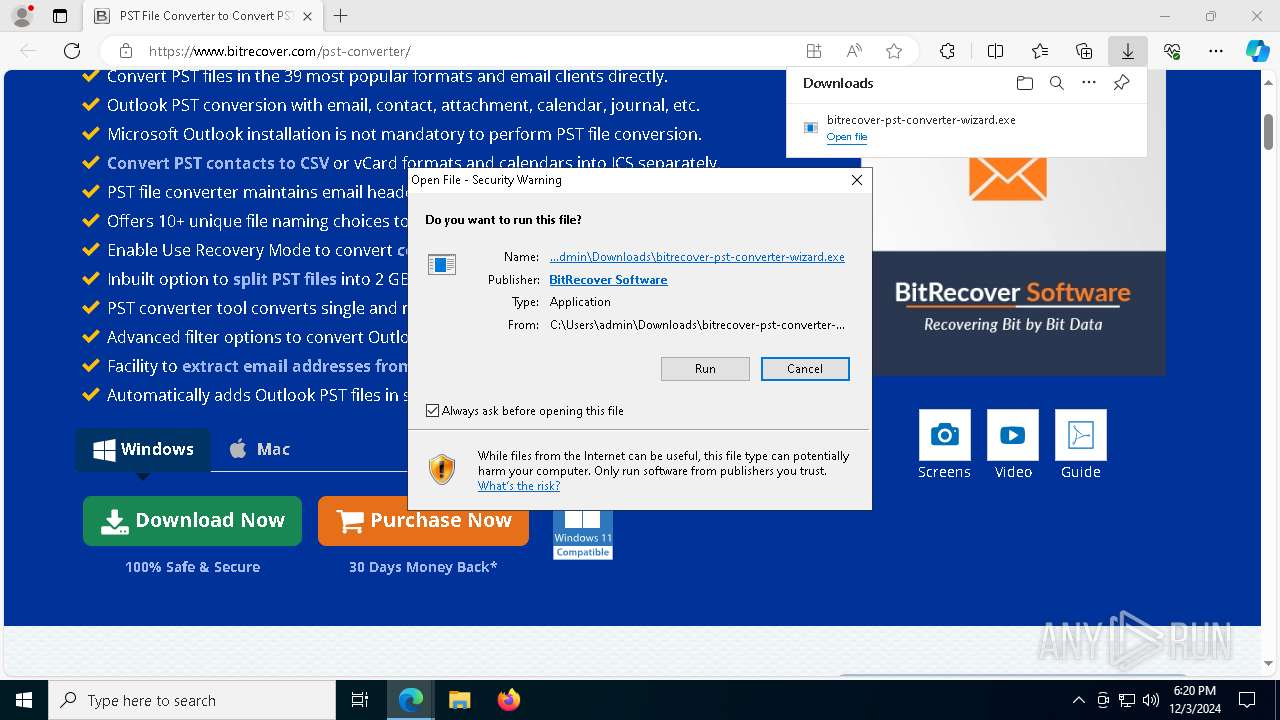The height and width of the screenshot is (720, 1280).
Task: Click the volume icon in system tray
Action: pyautogui.click(x=1151, y=700)
